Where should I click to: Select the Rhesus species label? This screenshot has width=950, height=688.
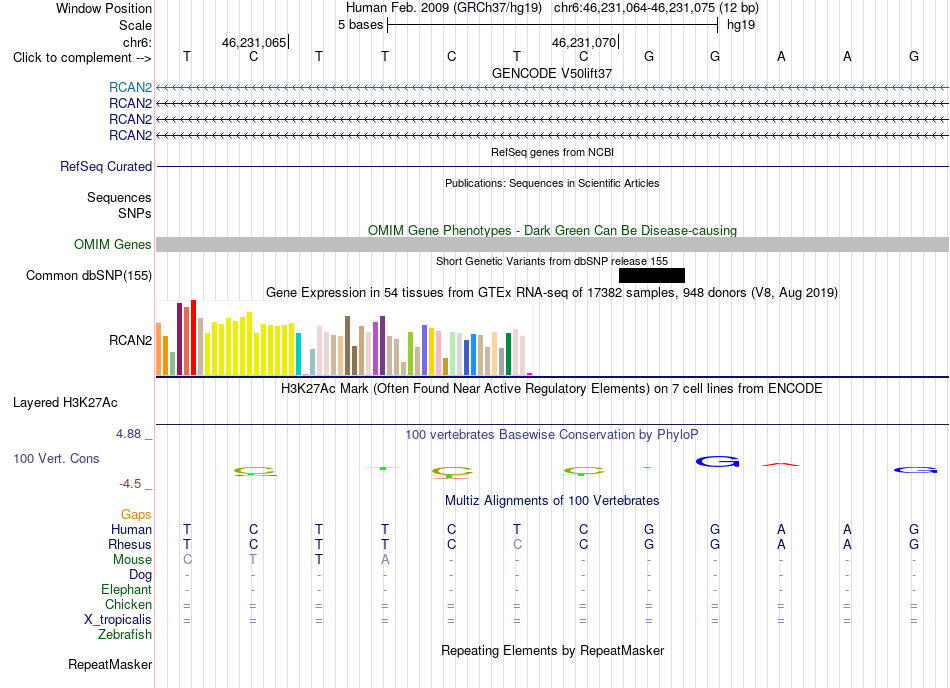[x=130, y=544]
